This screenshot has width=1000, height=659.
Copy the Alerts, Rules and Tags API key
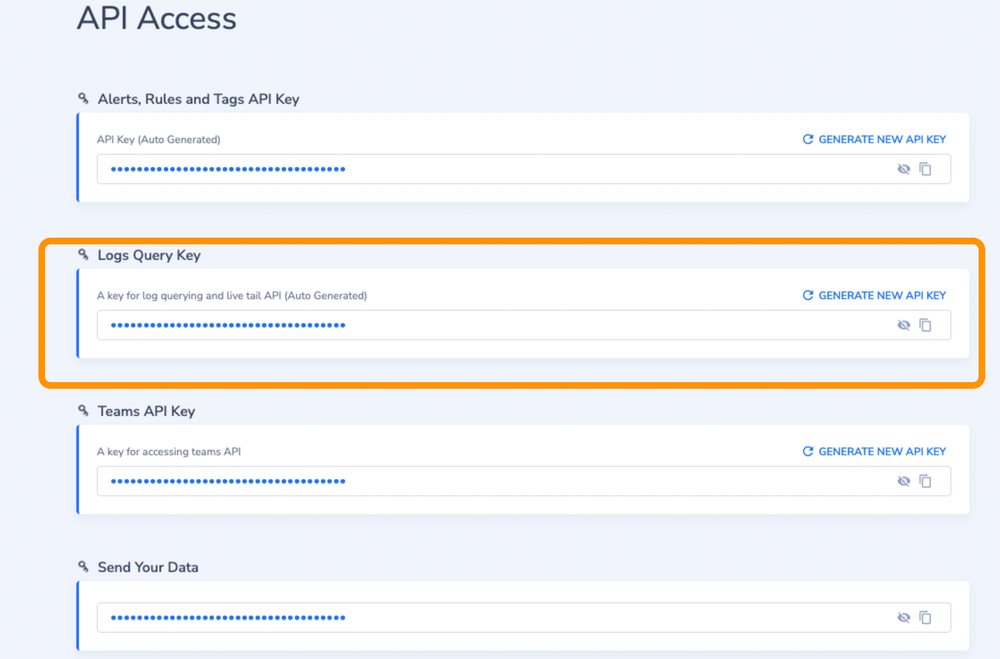925,169
